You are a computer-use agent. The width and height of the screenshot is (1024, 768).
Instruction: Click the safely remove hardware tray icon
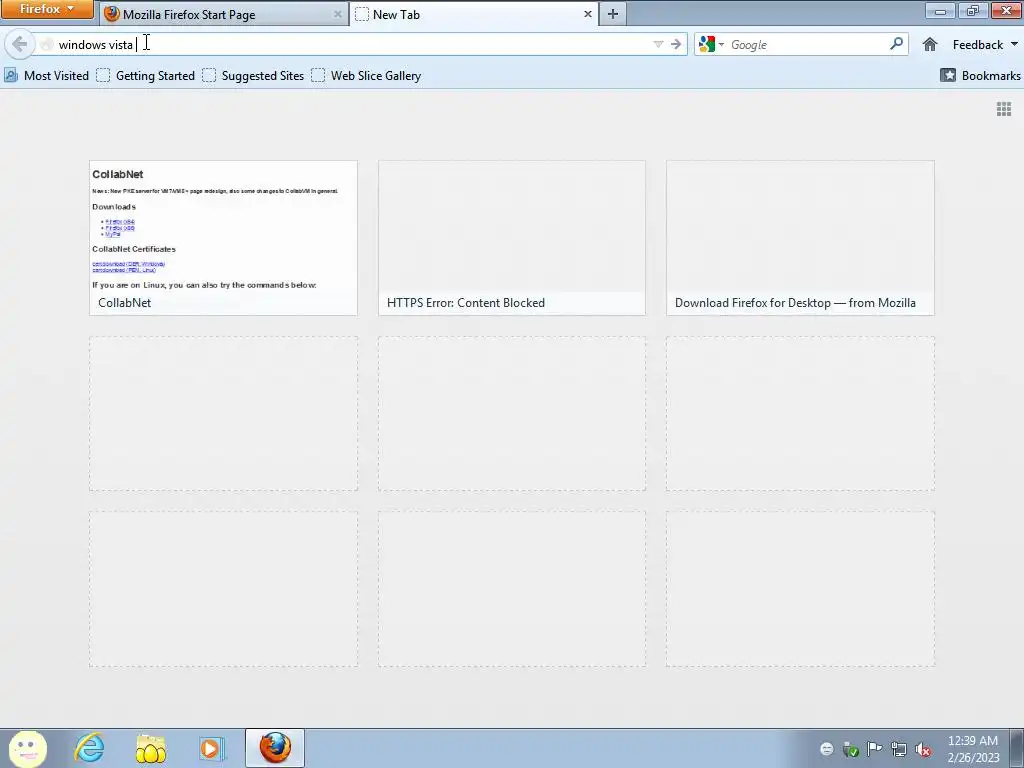(x=850, y=749)
